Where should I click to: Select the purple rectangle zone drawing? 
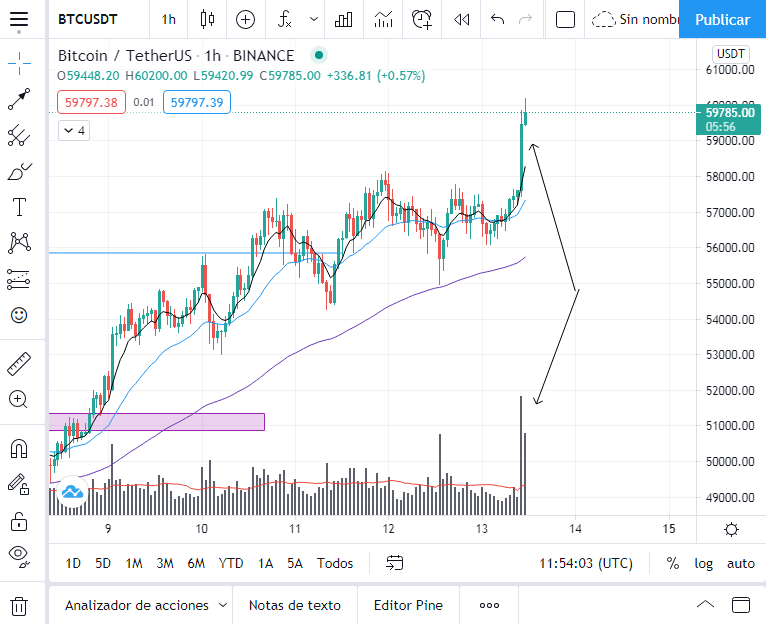click(156, 422)
